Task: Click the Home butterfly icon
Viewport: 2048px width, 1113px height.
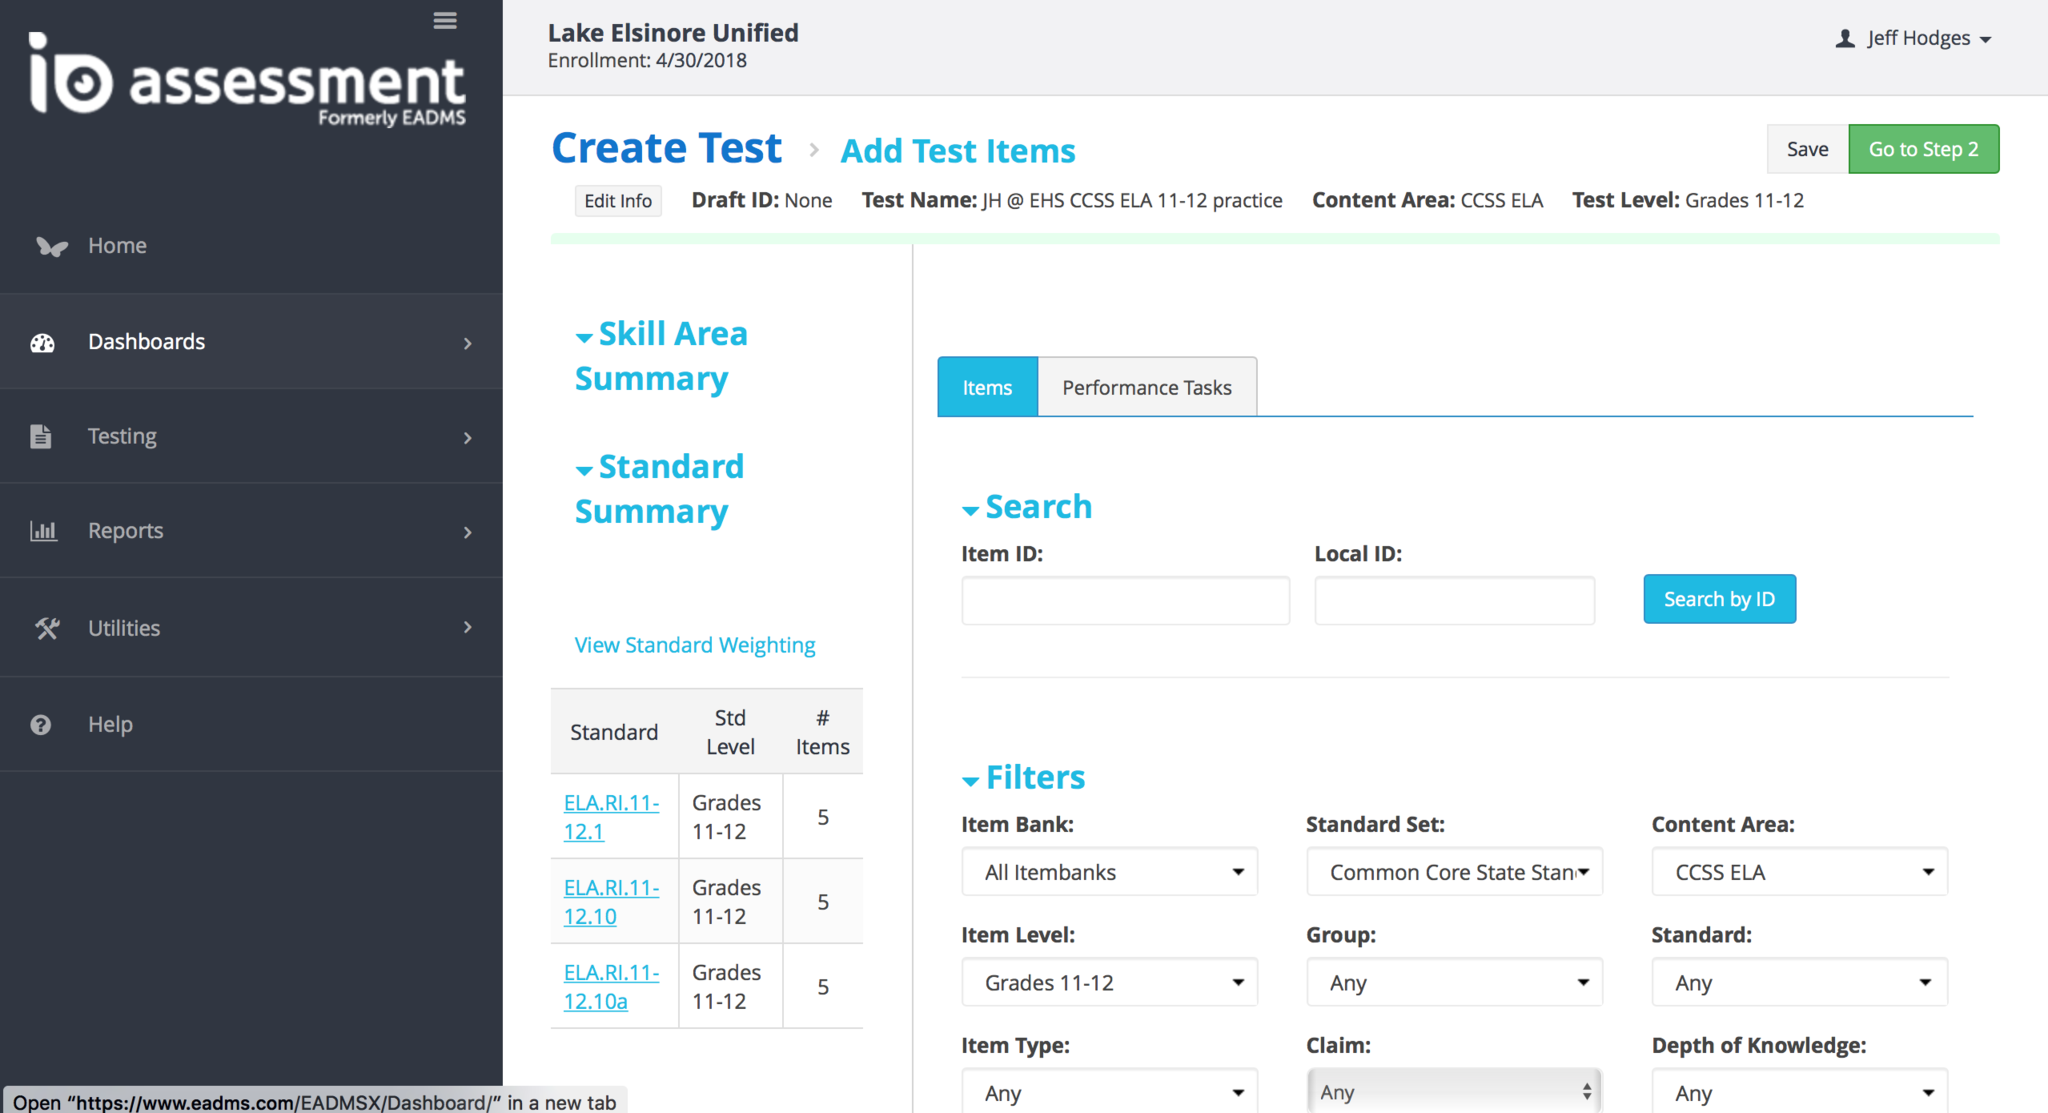Action: [x=51, y=246]
